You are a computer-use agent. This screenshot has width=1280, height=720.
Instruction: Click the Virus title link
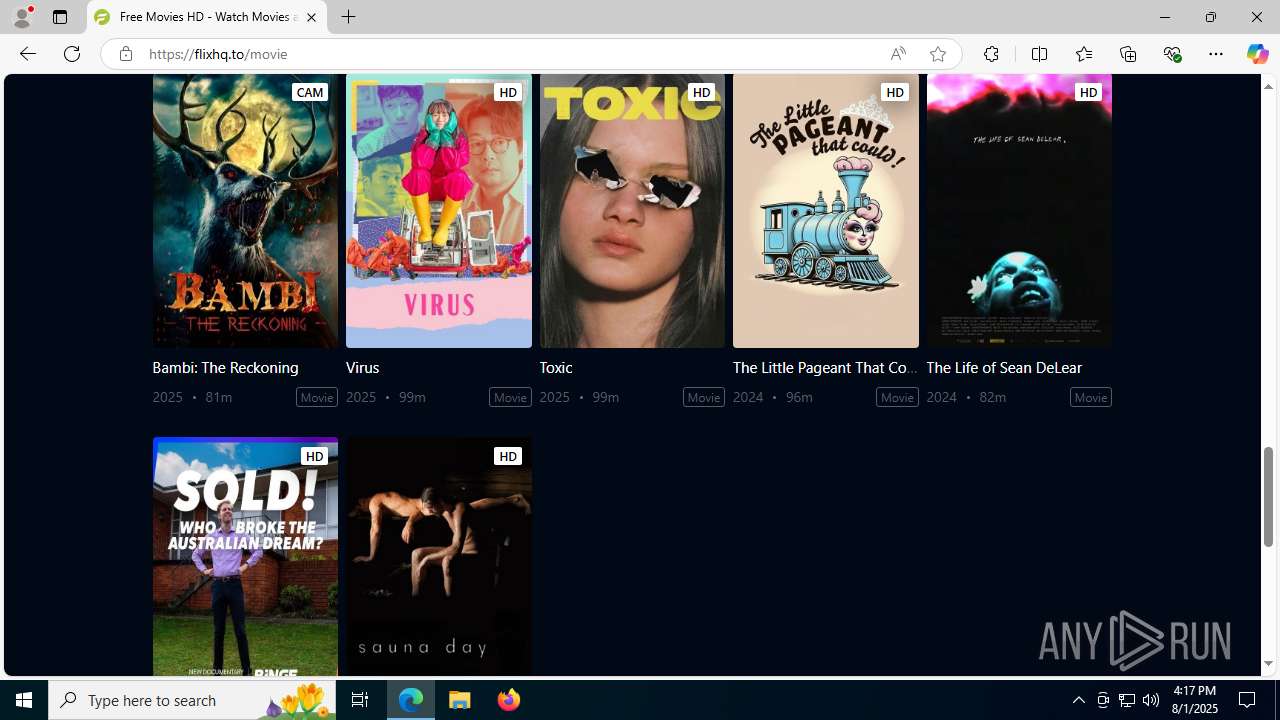pos(362,367)
